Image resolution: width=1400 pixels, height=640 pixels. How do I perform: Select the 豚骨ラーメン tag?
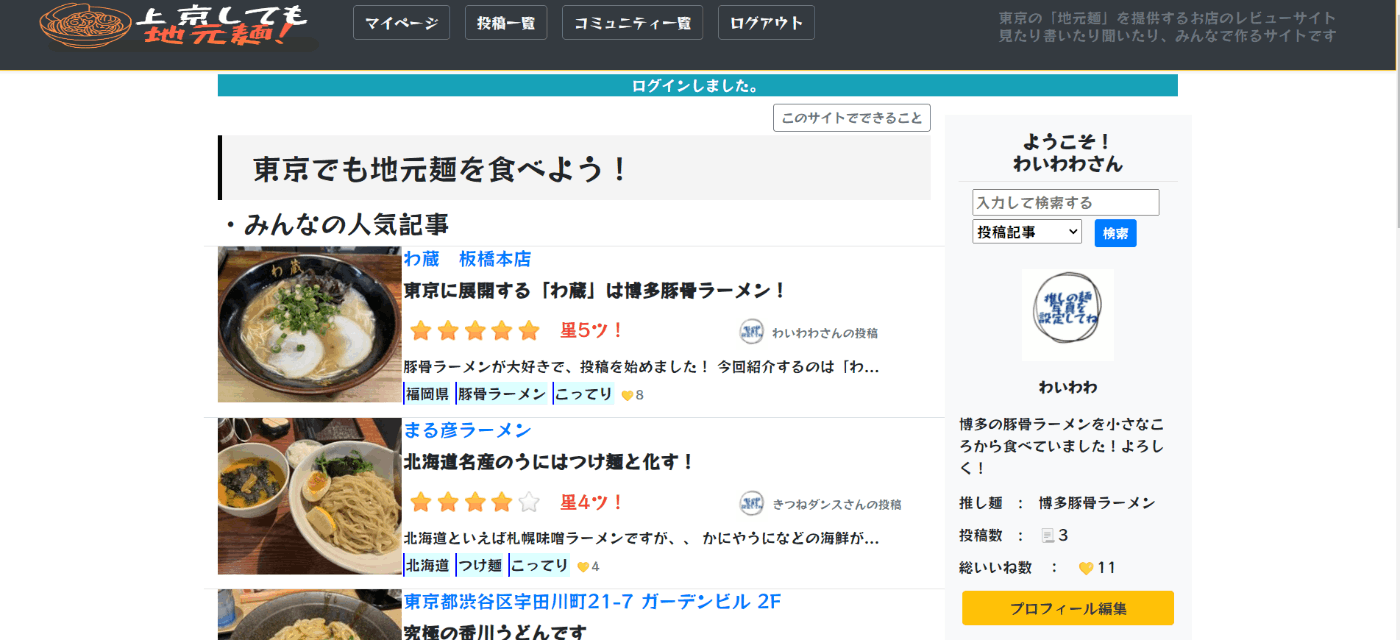[502, 394]
